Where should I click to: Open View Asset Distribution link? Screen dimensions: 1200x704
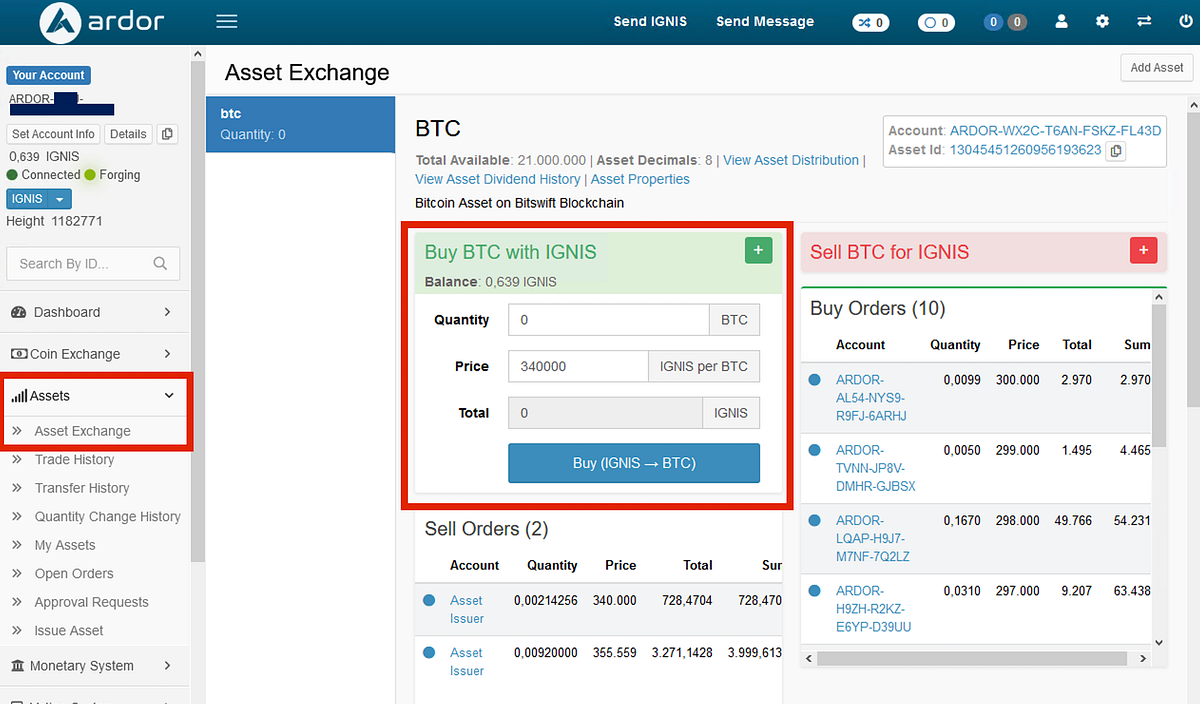(x=791, y=160)
